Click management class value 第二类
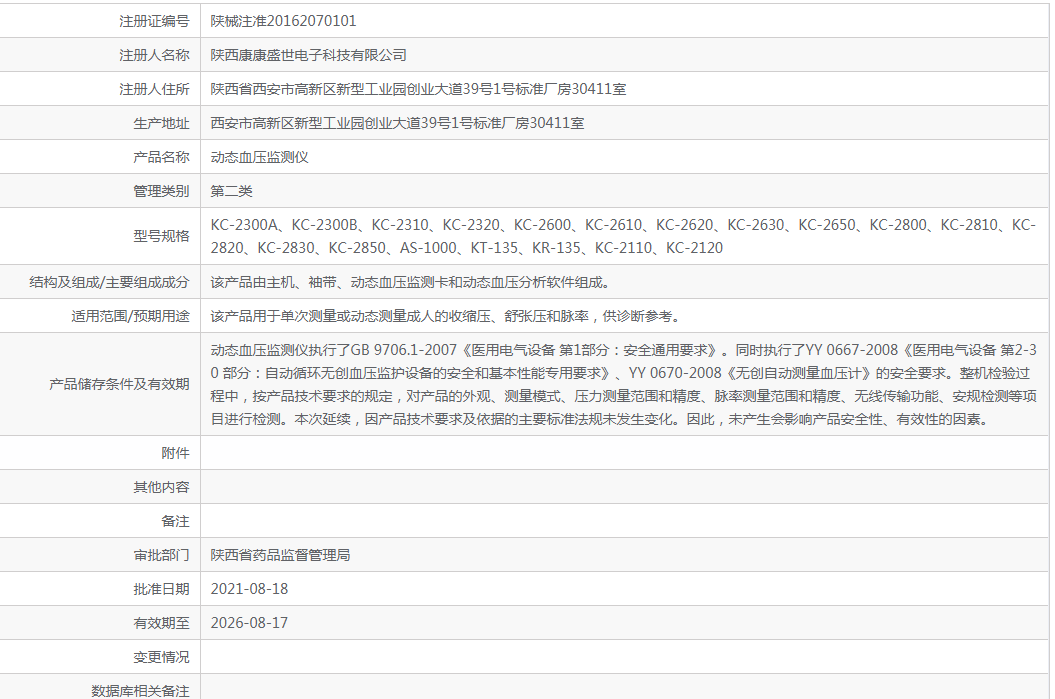 [231, 191]
